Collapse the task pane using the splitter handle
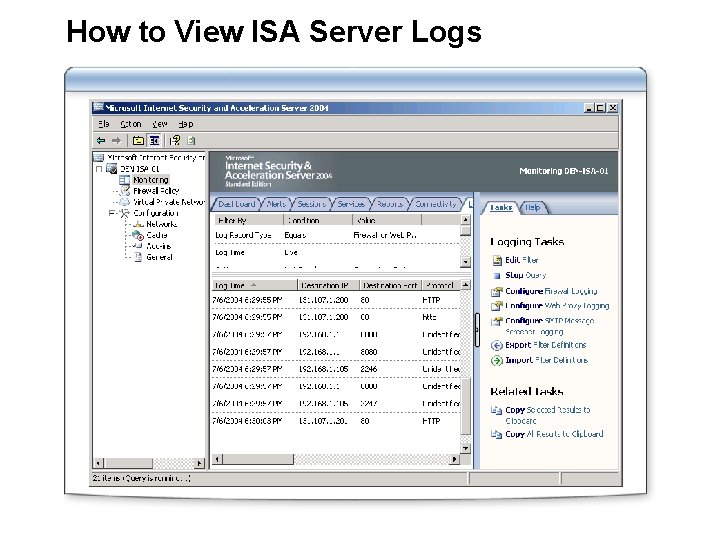This screenshot has width=720, height=540. click(477, 331)
